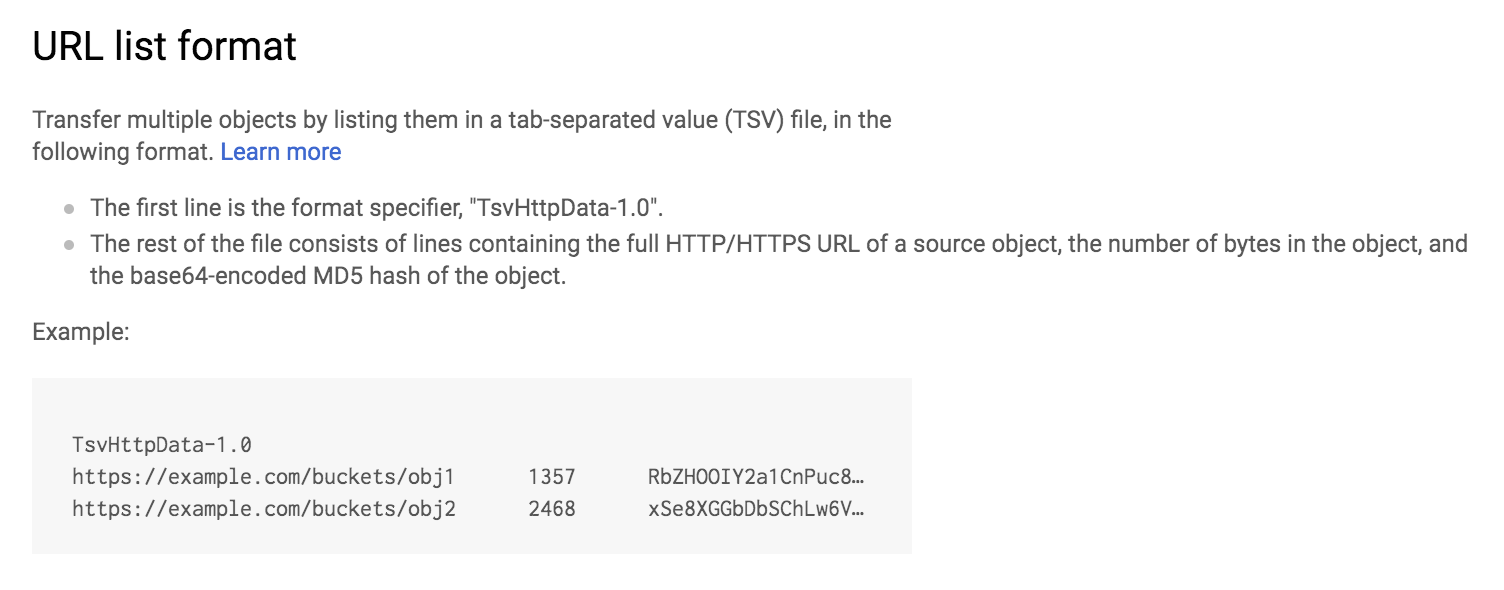Viewport: 1504px width, 590px height.
Task: Open the Learn more link
Action: 281,152
